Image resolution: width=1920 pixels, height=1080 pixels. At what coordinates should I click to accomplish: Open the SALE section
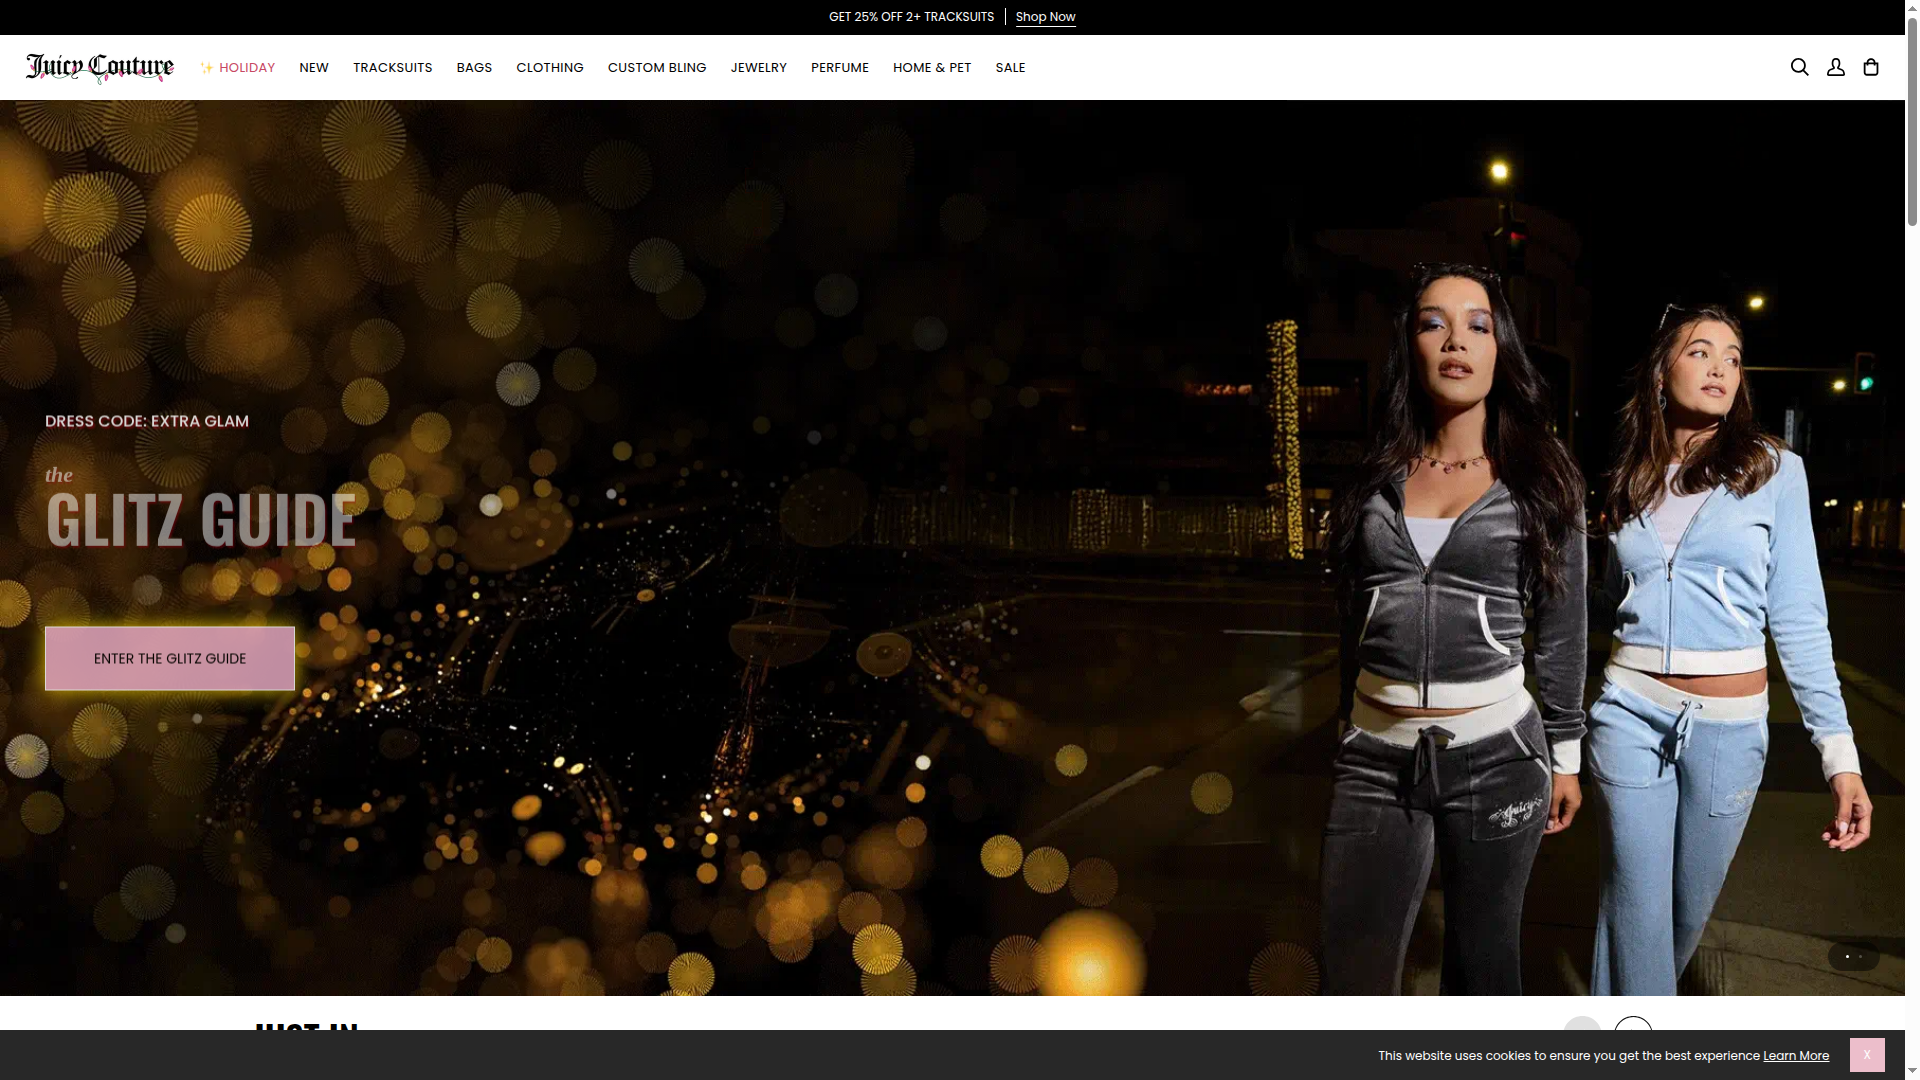tap(1010, 67)
